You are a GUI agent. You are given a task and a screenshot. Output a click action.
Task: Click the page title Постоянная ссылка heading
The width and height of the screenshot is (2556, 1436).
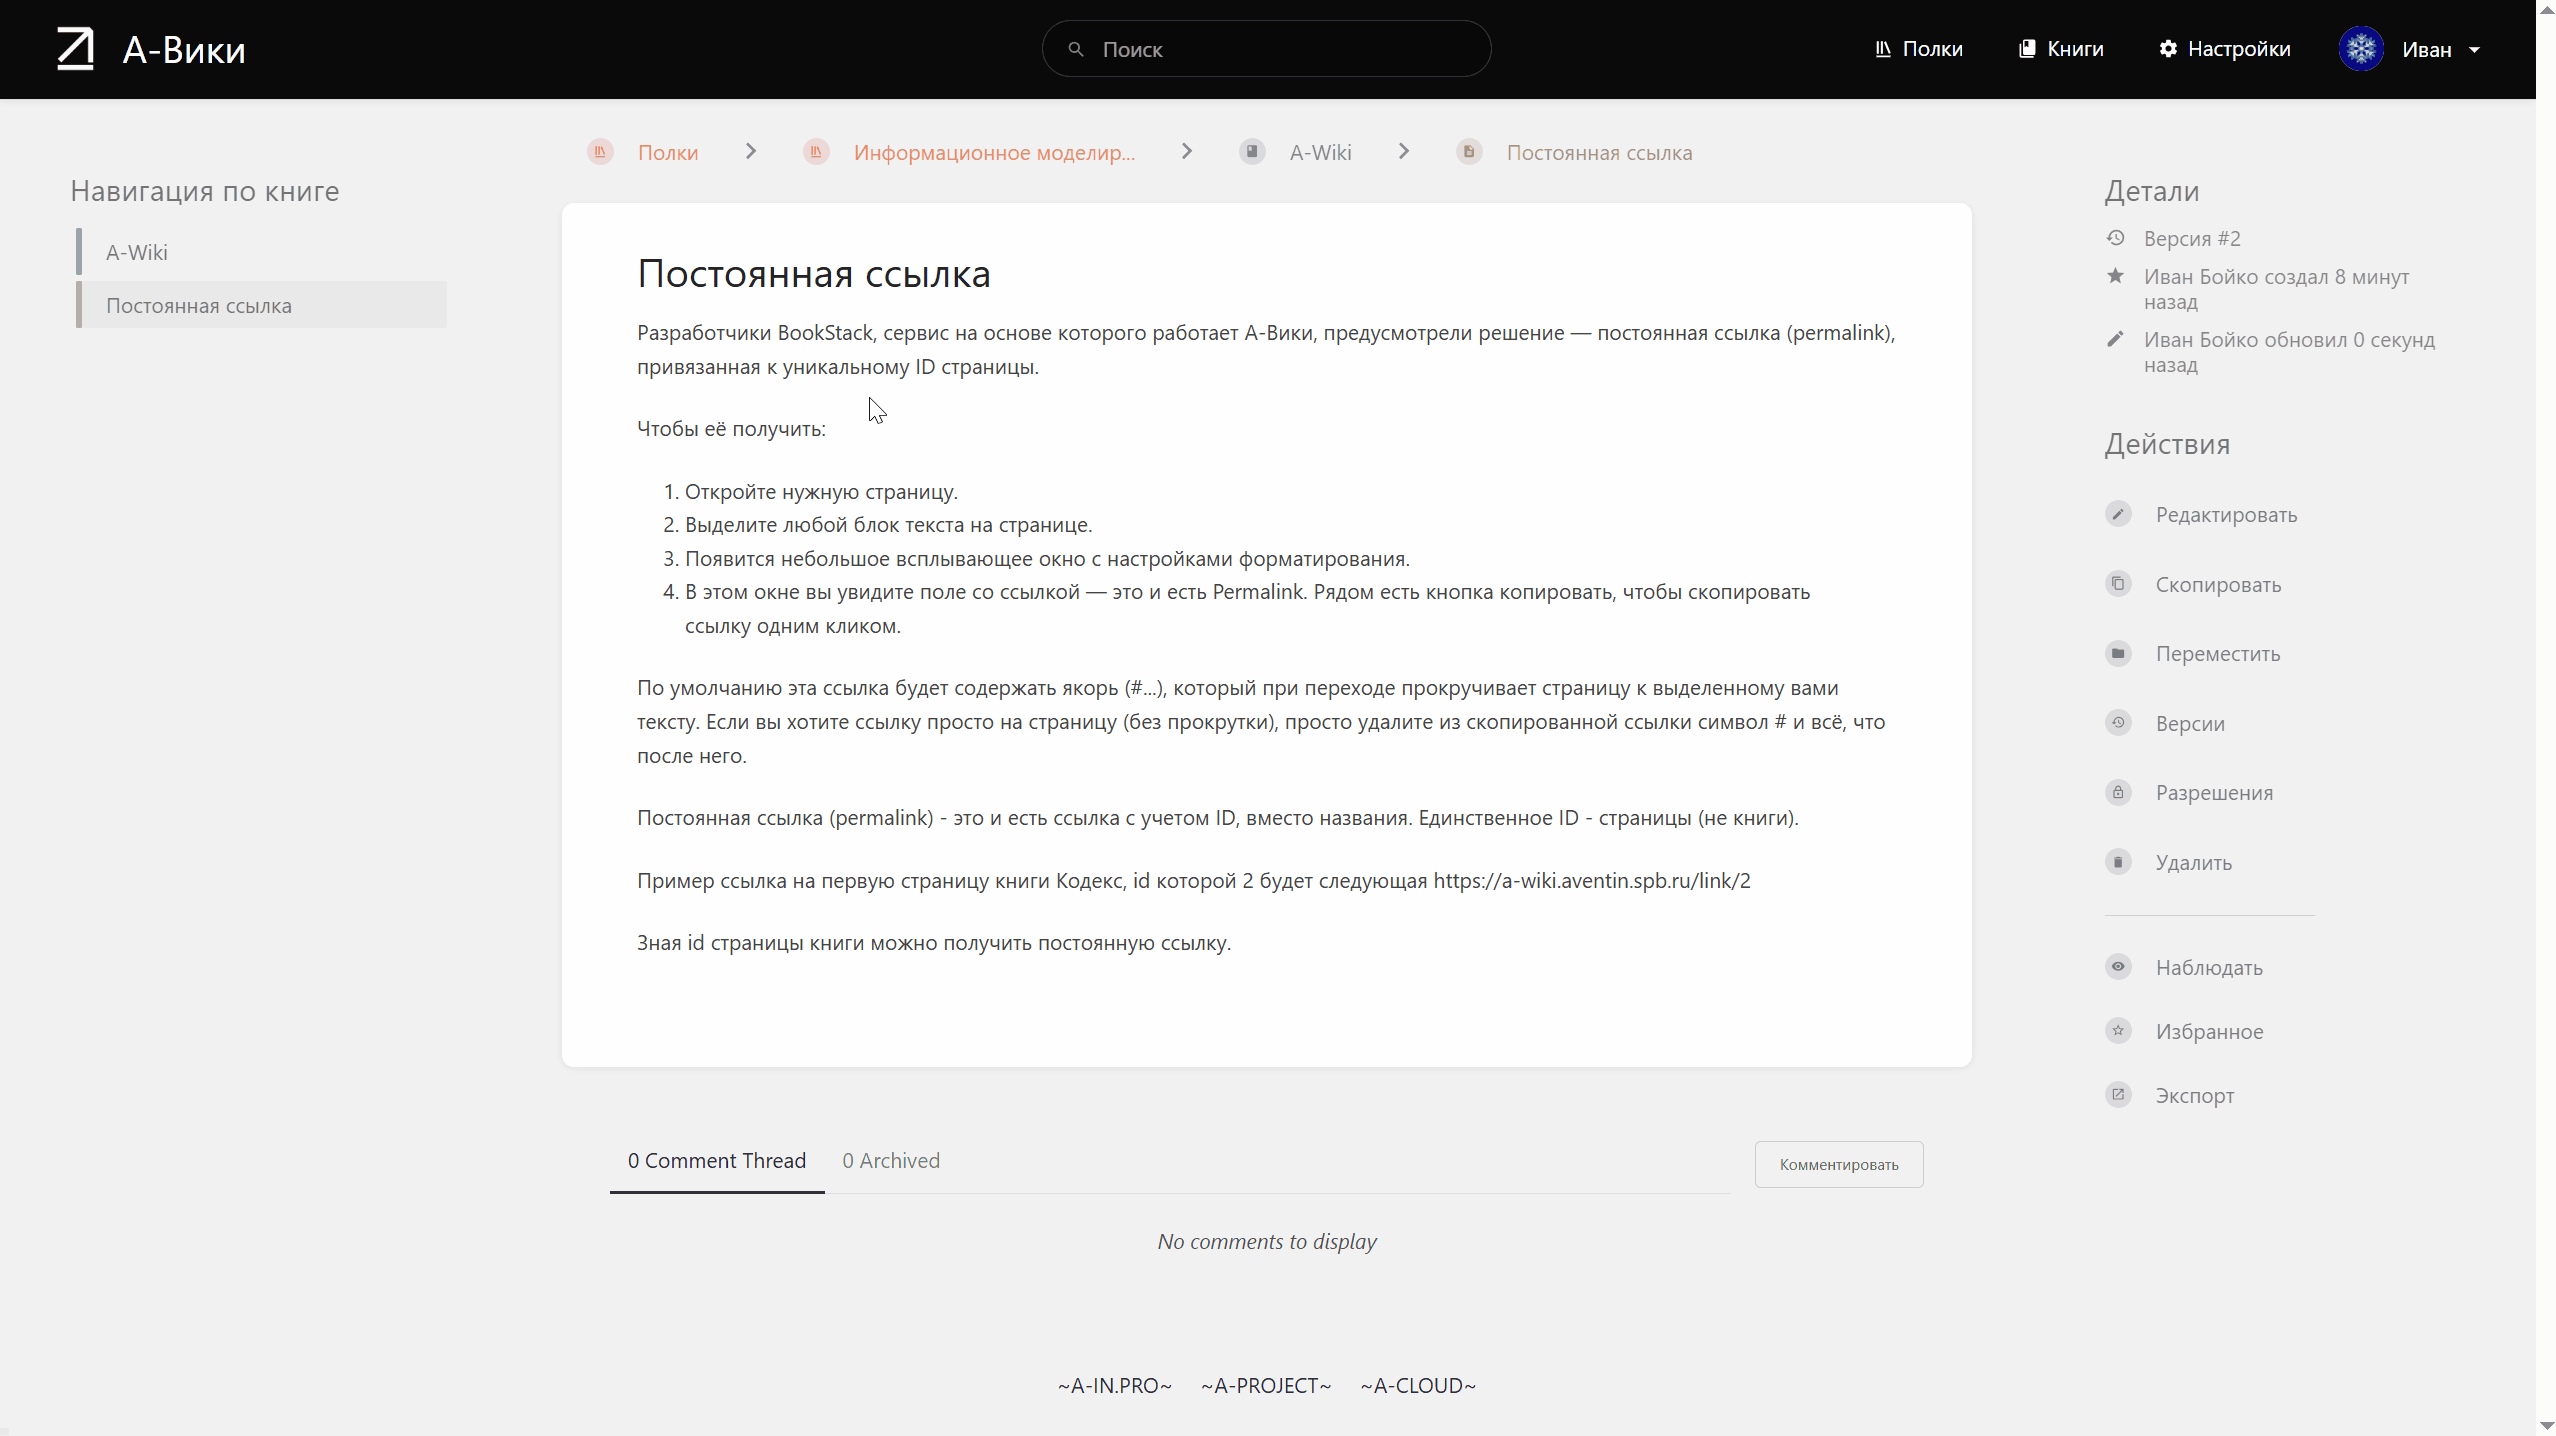(814, 274)
